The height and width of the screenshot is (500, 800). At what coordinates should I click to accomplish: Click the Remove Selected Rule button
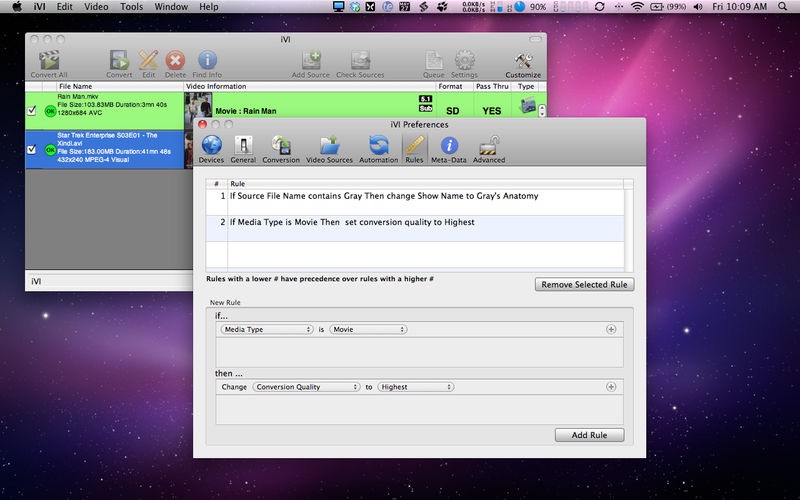tap(584, 285)
